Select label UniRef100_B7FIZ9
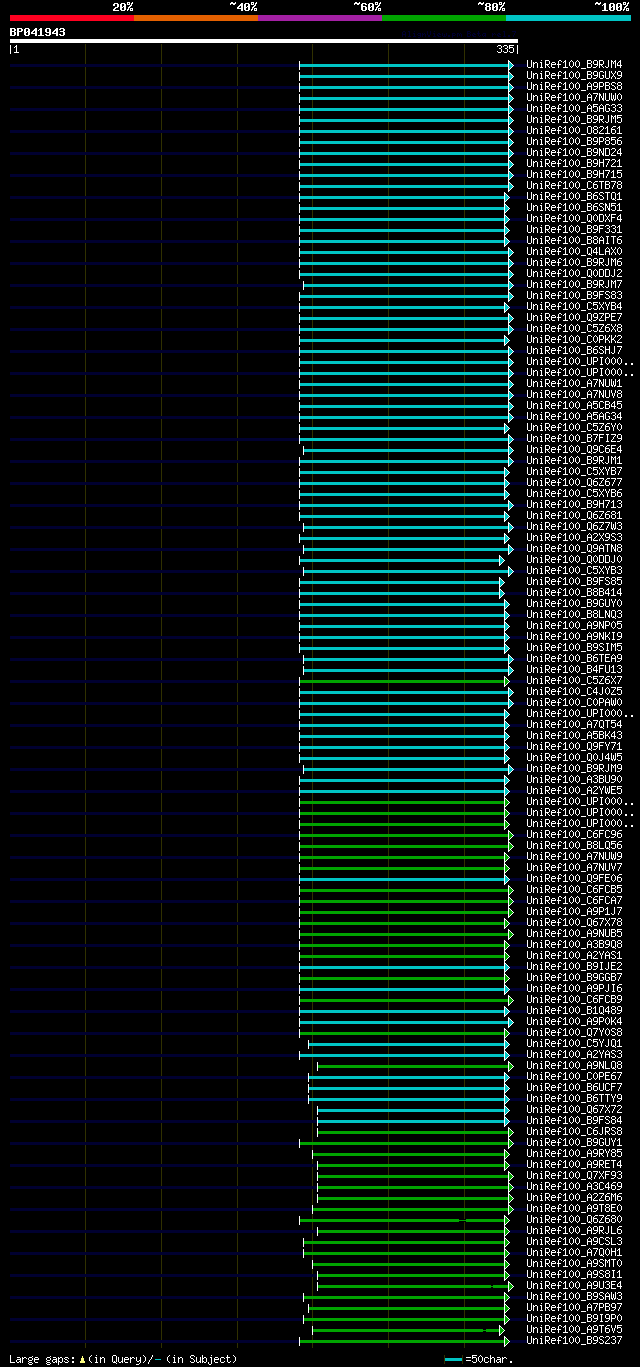Viewport: 640px width, 1367px height. pos(574,439)
